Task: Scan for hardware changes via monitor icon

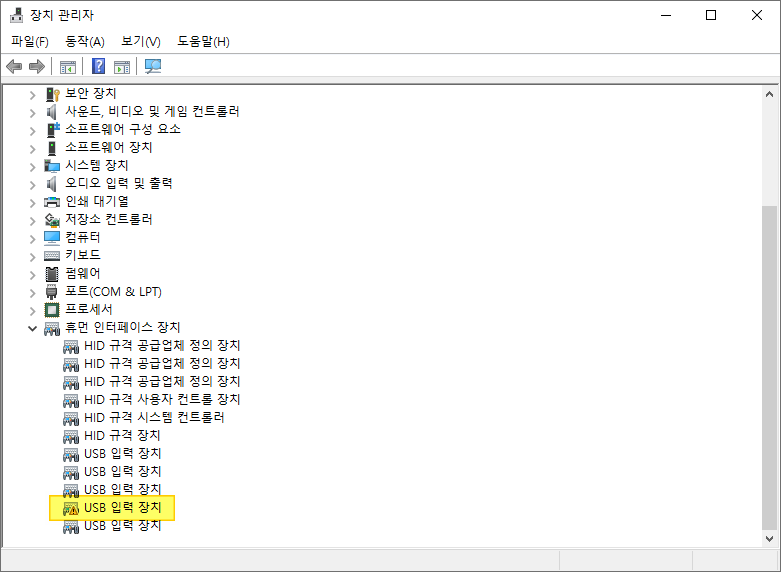Action: tap(153, 66)
